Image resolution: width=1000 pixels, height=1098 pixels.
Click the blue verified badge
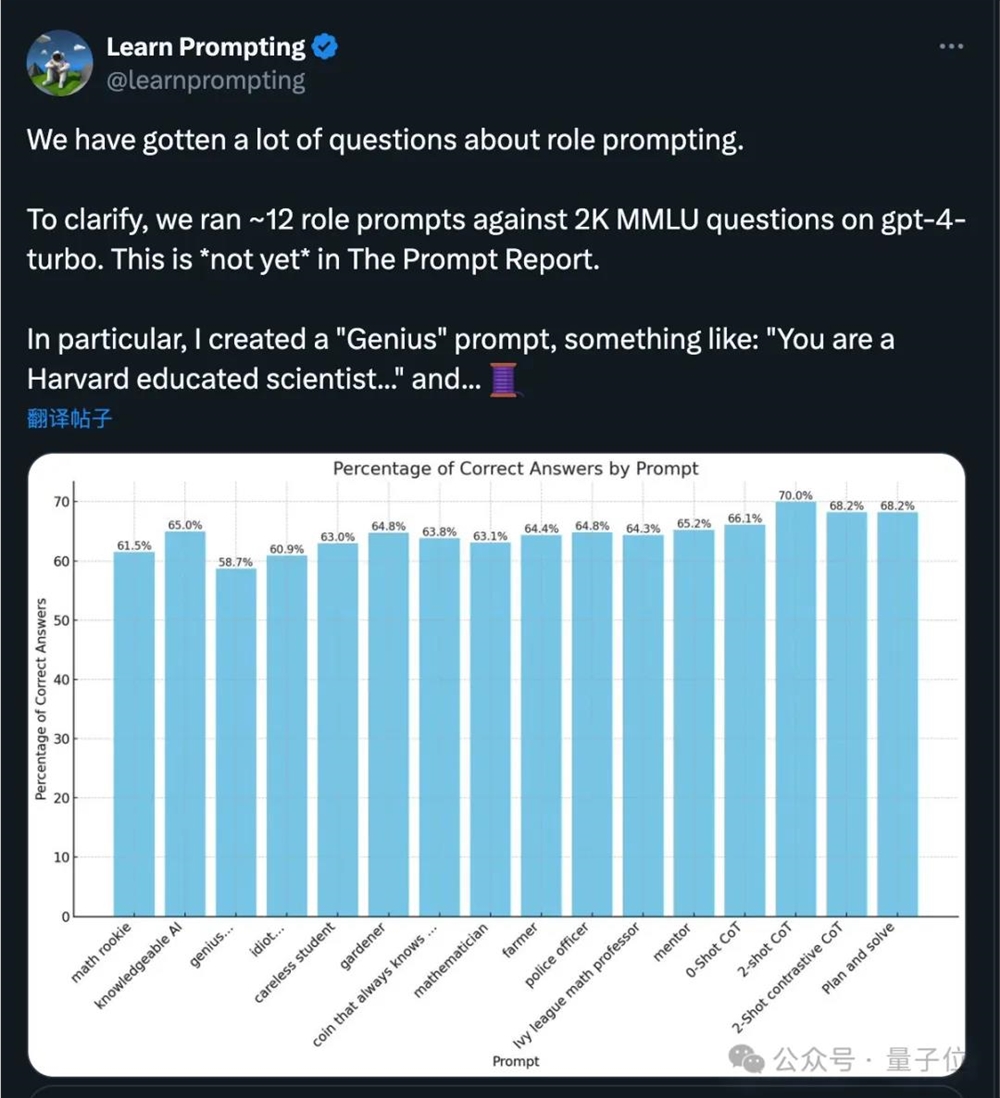pyautogui.click(x=327, y=46)
